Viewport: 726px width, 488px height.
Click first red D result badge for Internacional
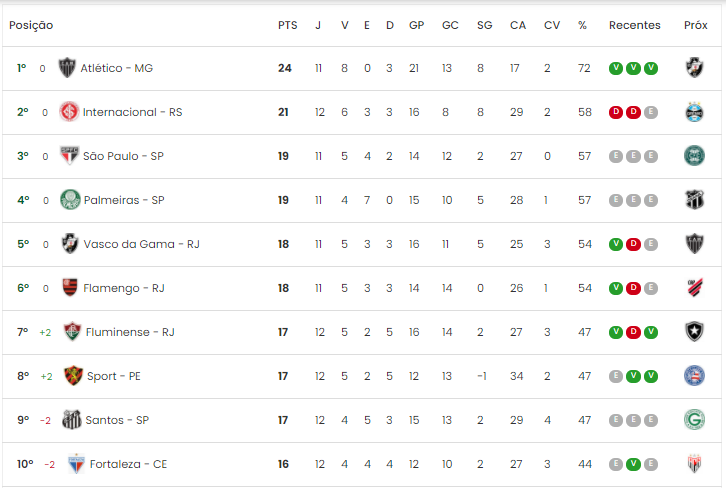coord(615,112)
